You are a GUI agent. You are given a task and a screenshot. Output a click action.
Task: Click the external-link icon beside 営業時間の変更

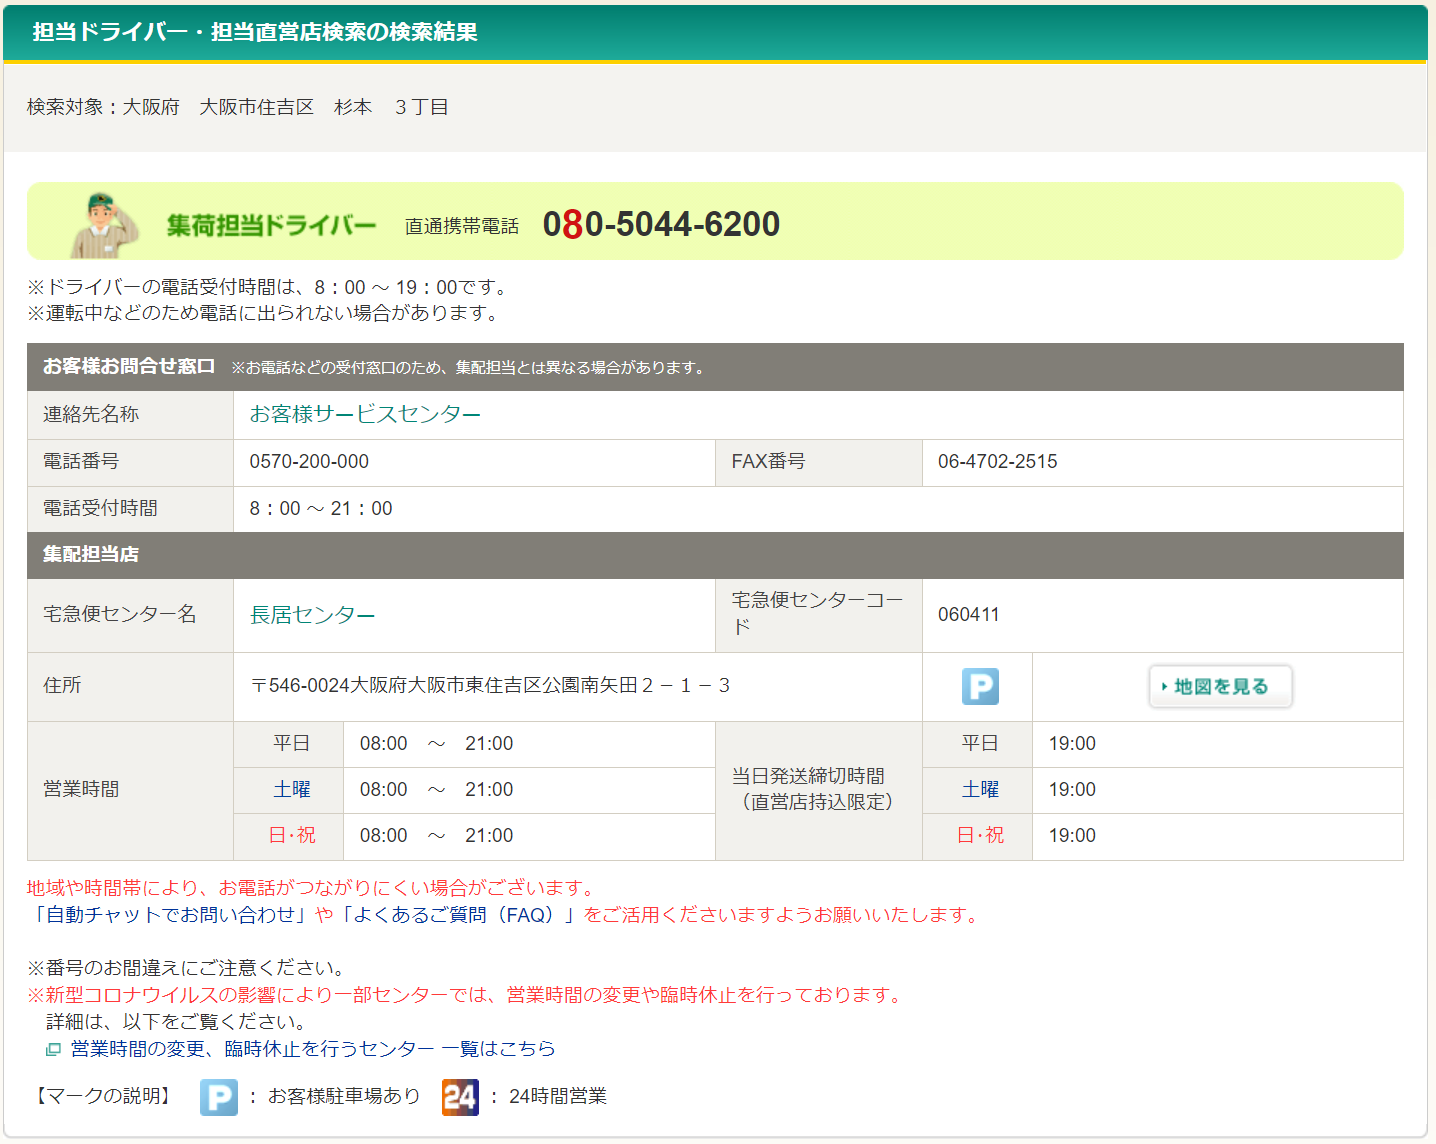tap(53, 1049)
